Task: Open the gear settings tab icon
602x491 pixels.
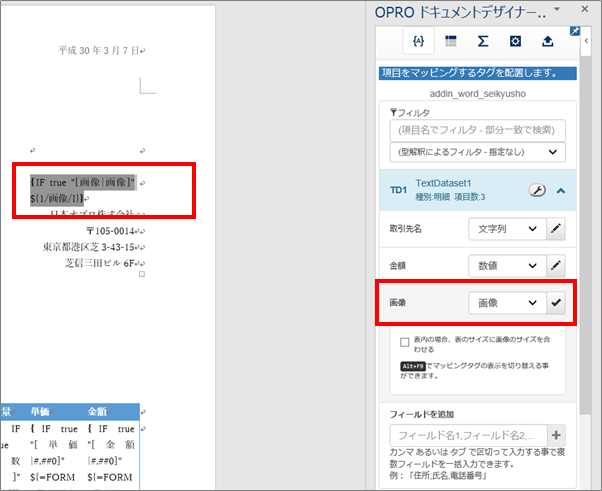Action: tap(515, 41)
